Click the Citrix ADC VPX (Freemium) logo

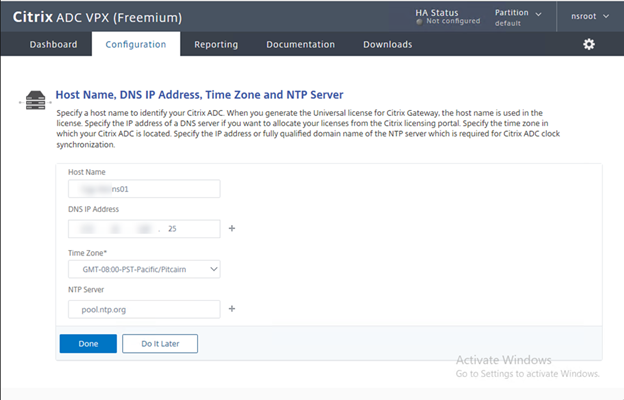coord(98,17)
